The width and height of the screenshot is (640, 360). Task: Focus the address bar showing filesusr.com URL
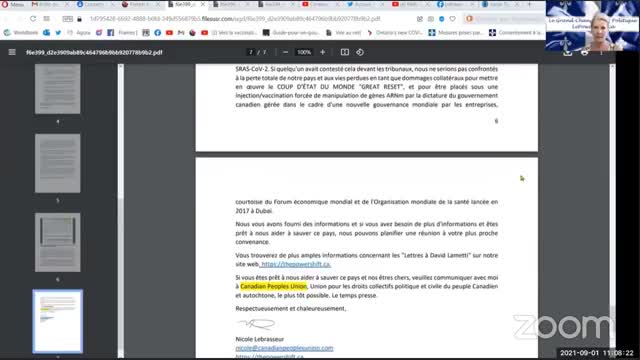pyautogui.click(x=235, y=19)
